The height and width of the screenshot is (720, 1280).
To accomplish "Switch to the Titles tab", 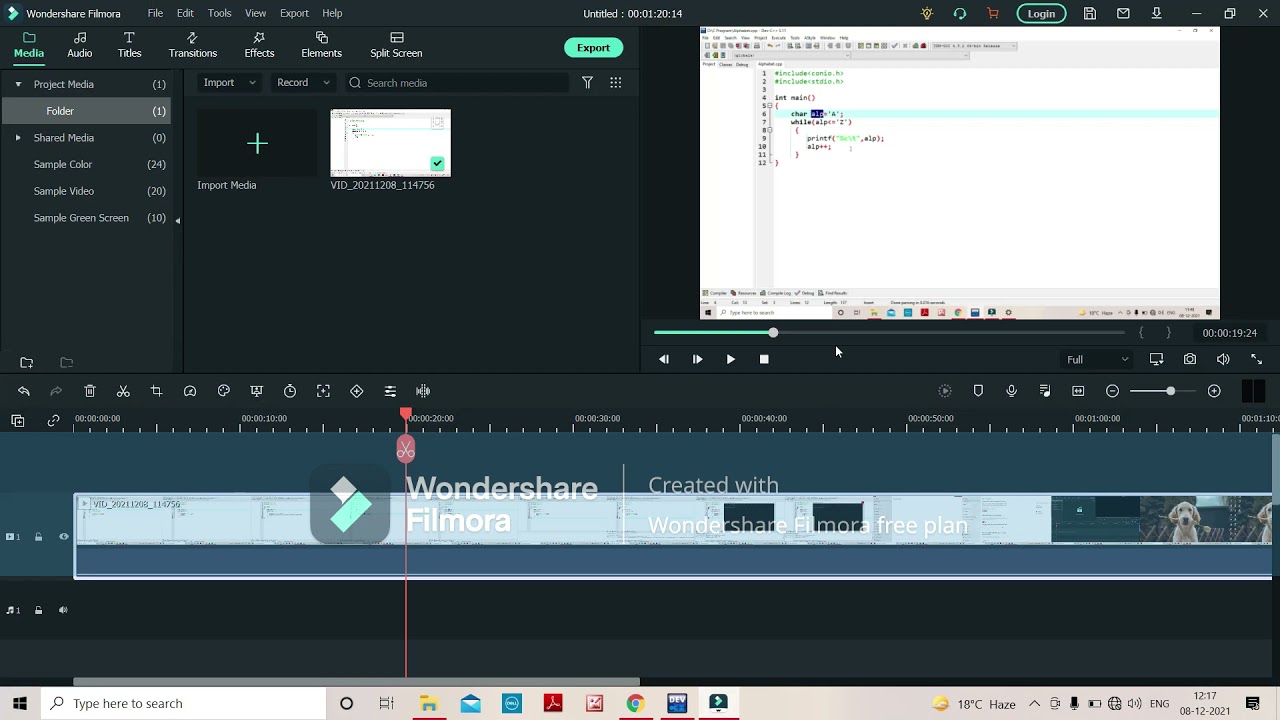I will click(129, 45).
